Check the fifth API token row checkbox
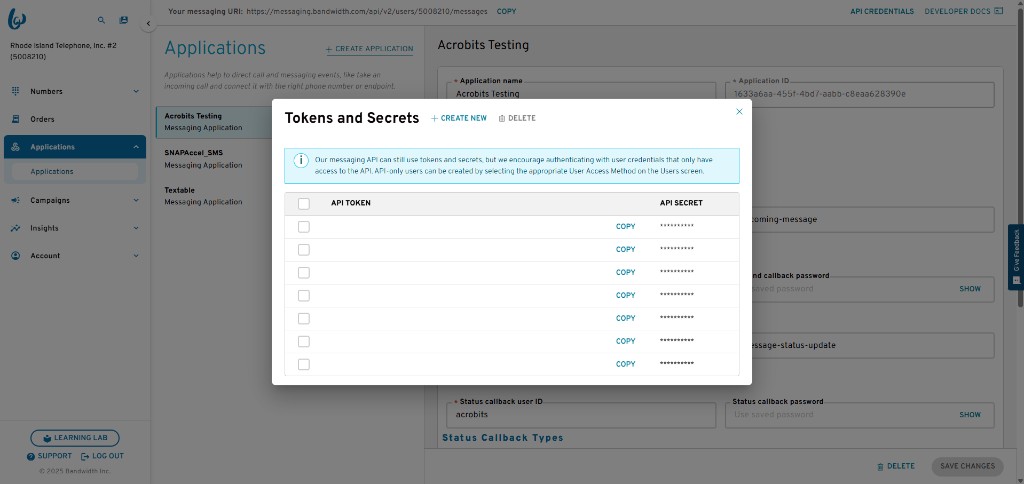This screenshot has height=484, width=1024. point(304,318)
